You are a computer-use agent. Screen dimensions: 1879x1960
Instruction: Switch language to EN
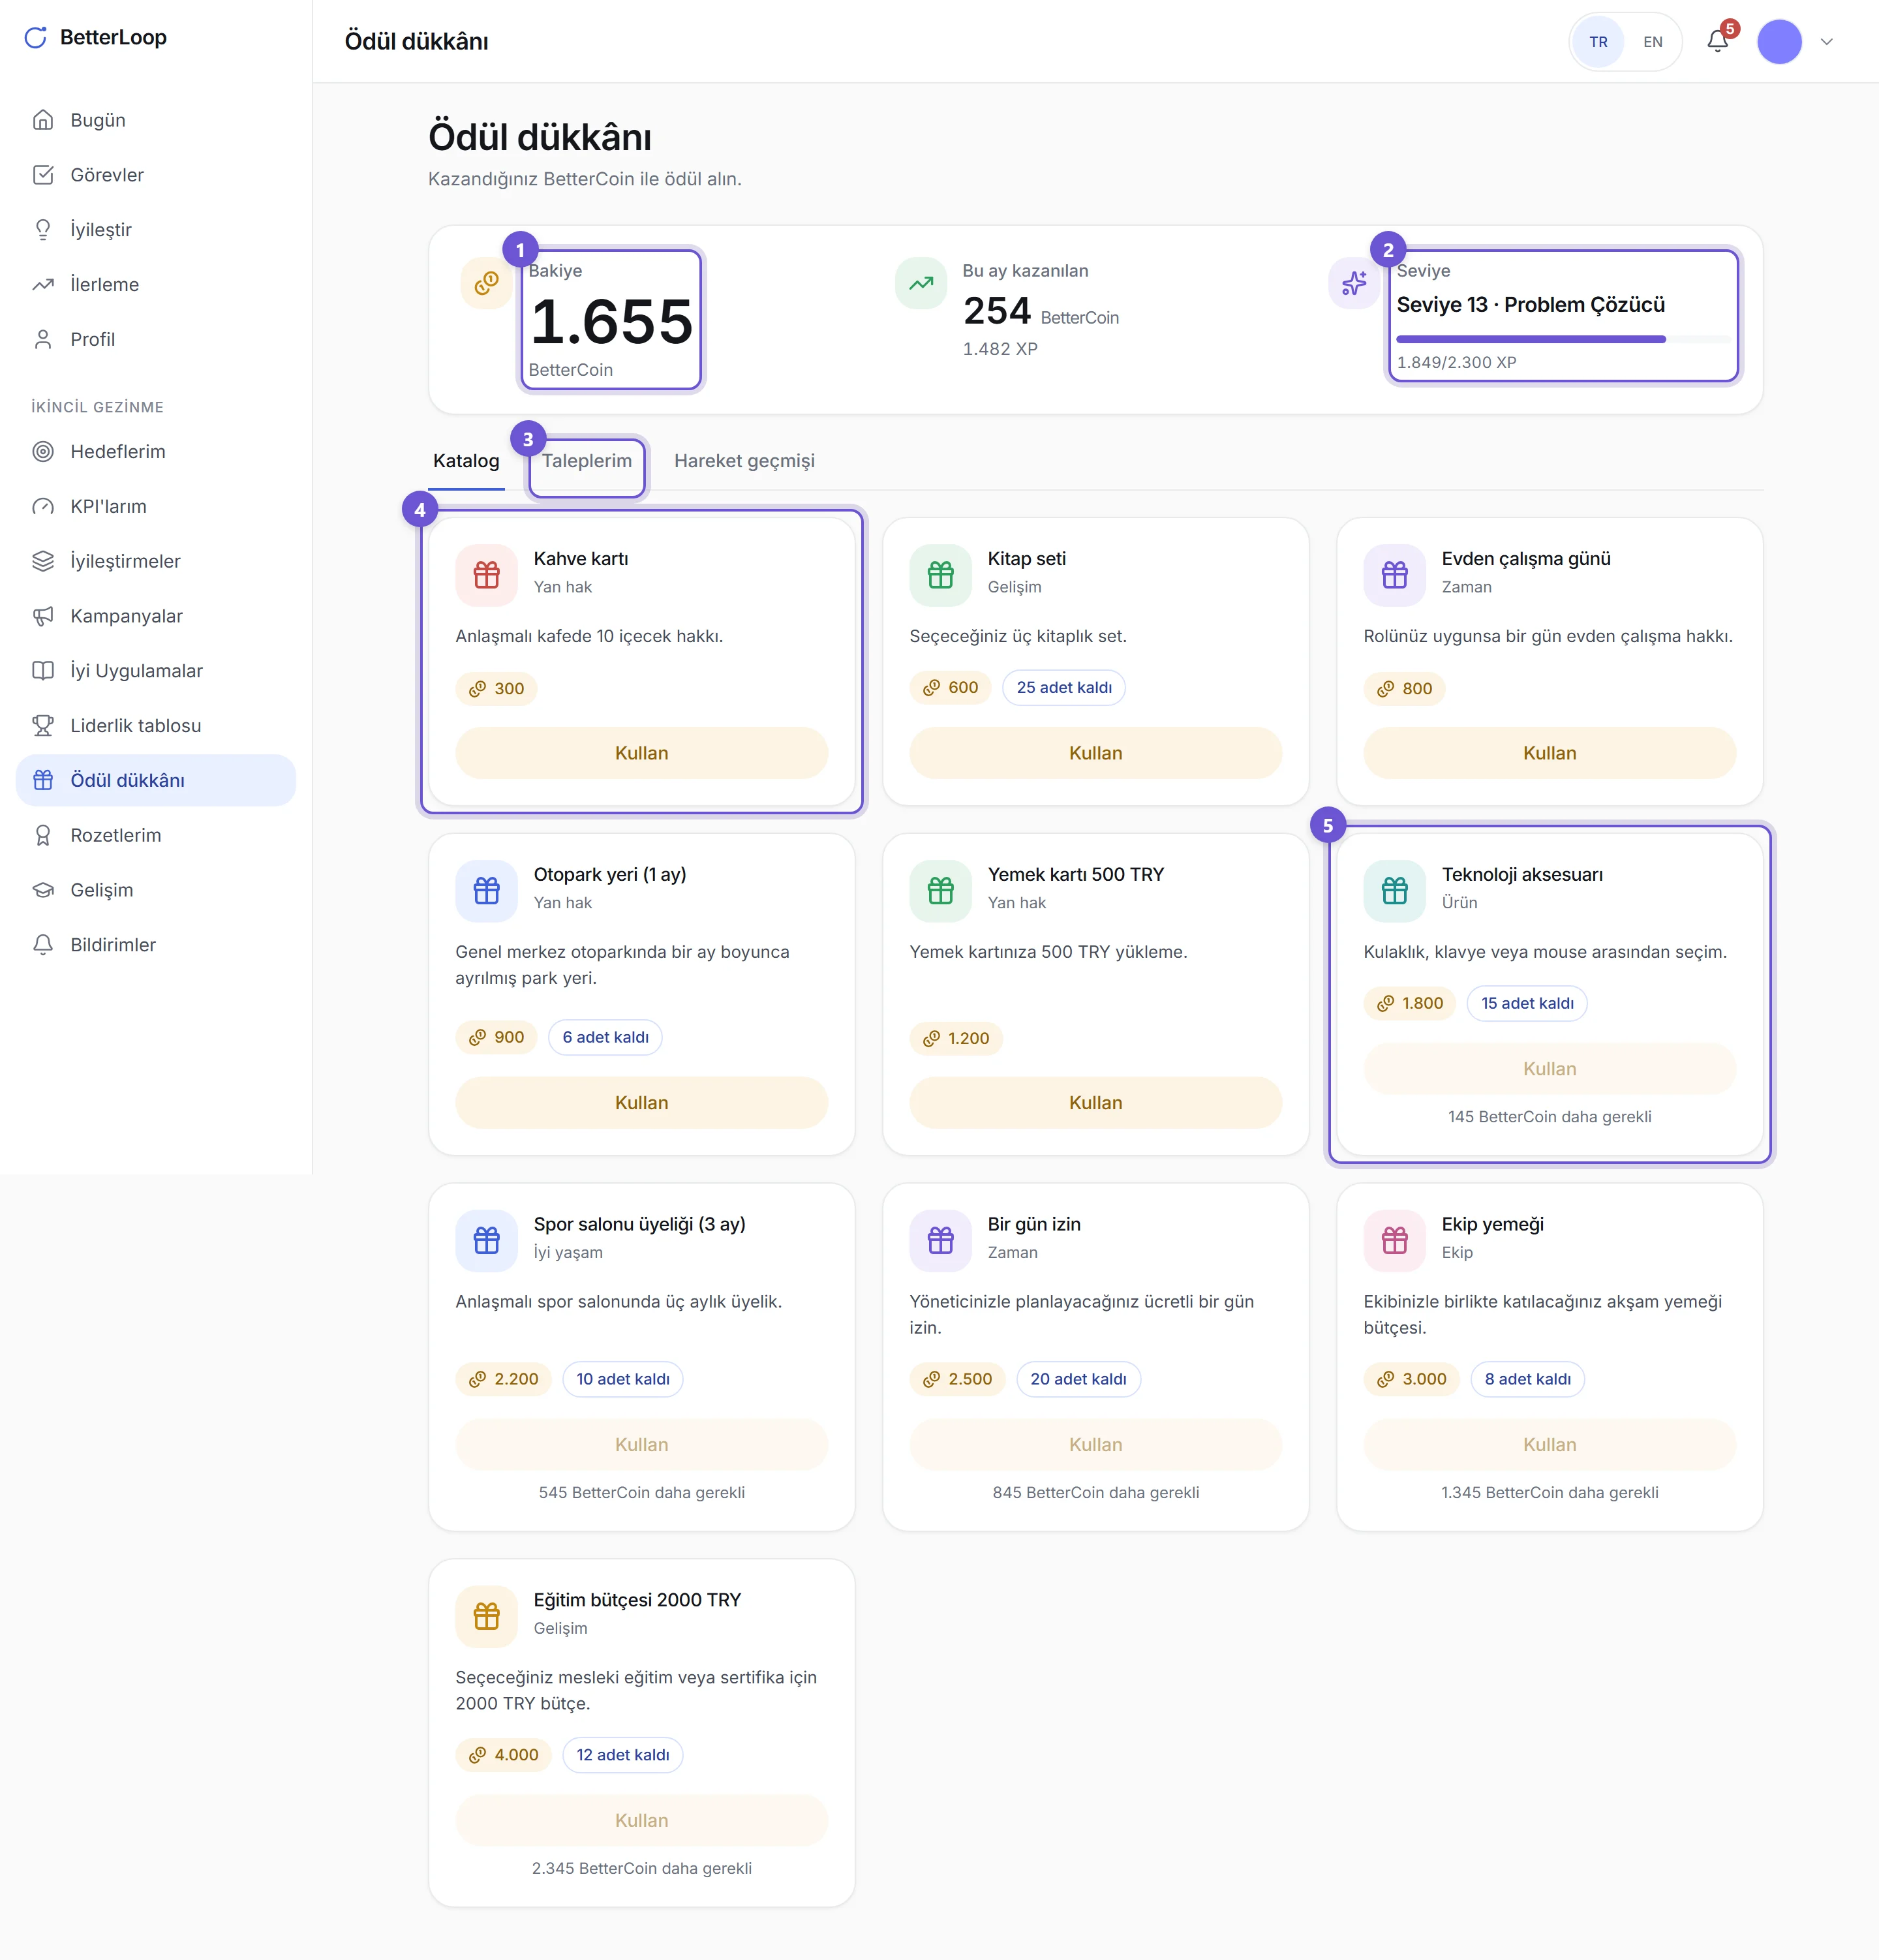[x=1652, y=42]
